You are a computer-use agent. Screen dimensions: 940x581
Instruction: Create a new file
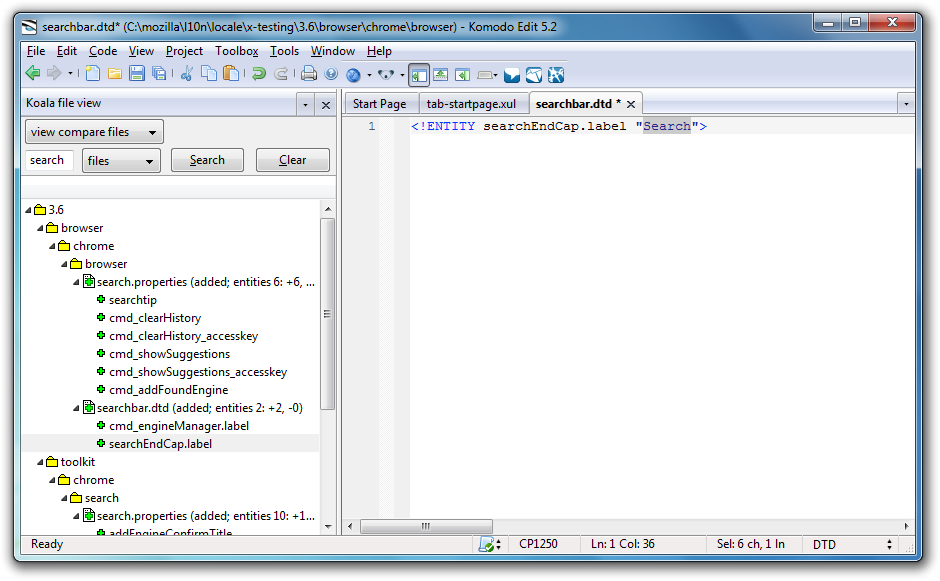tap(92, 74)
